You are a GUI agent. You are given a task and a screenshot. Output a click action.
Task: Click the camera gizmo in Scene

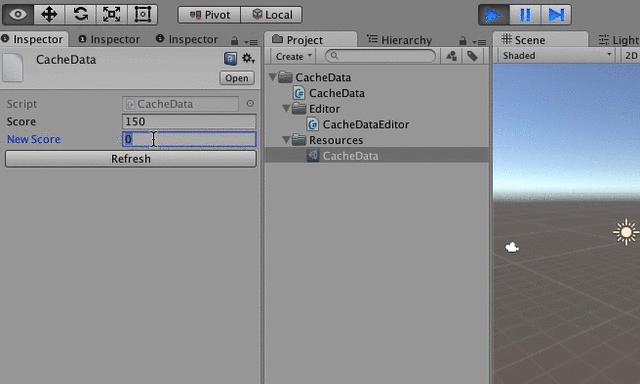pyautogui.click(x=512, y=247)
